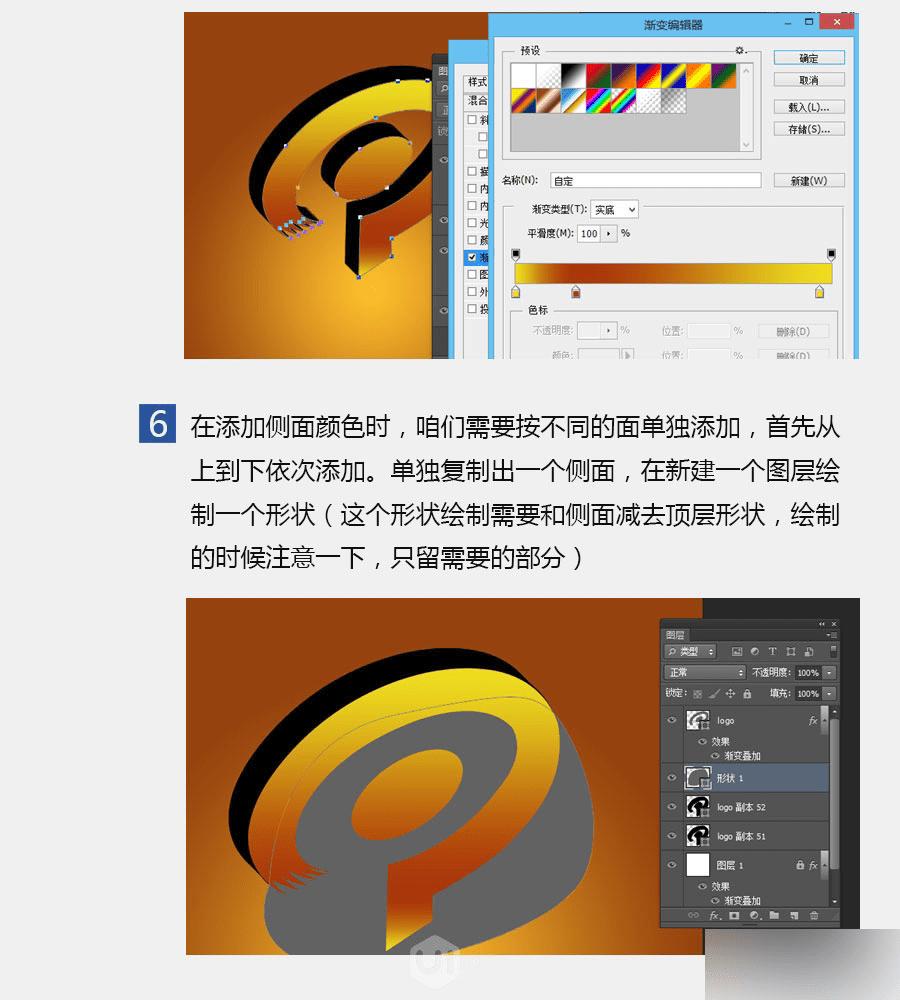Create a new group with the folder icon
900x1000 pixels.
point(775,915)
